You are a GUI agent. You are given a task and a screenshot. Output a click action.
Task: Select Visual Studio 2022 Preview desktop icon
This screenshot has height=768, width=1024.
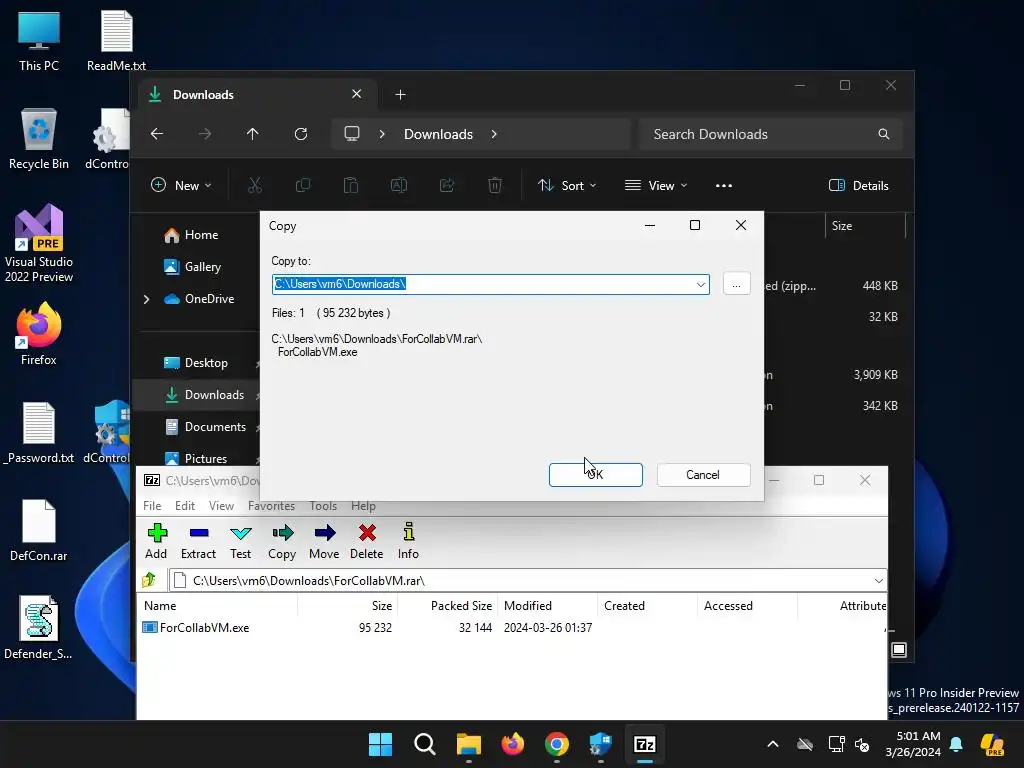(39, 244)
